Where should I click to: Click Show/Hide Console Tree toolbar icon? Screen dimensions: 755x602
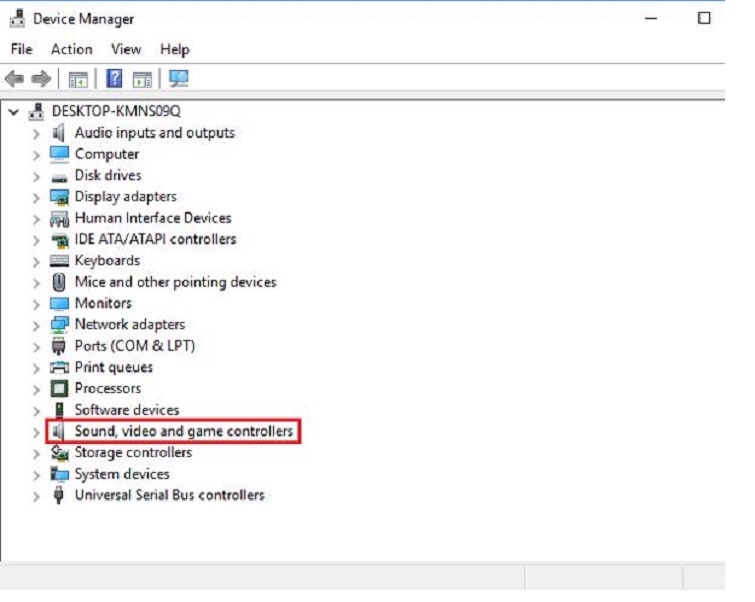tap(78, 79)
